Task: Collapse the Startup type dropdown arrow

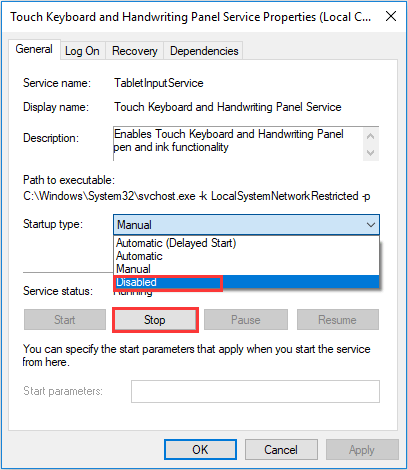Action: [x=371, y=225]
